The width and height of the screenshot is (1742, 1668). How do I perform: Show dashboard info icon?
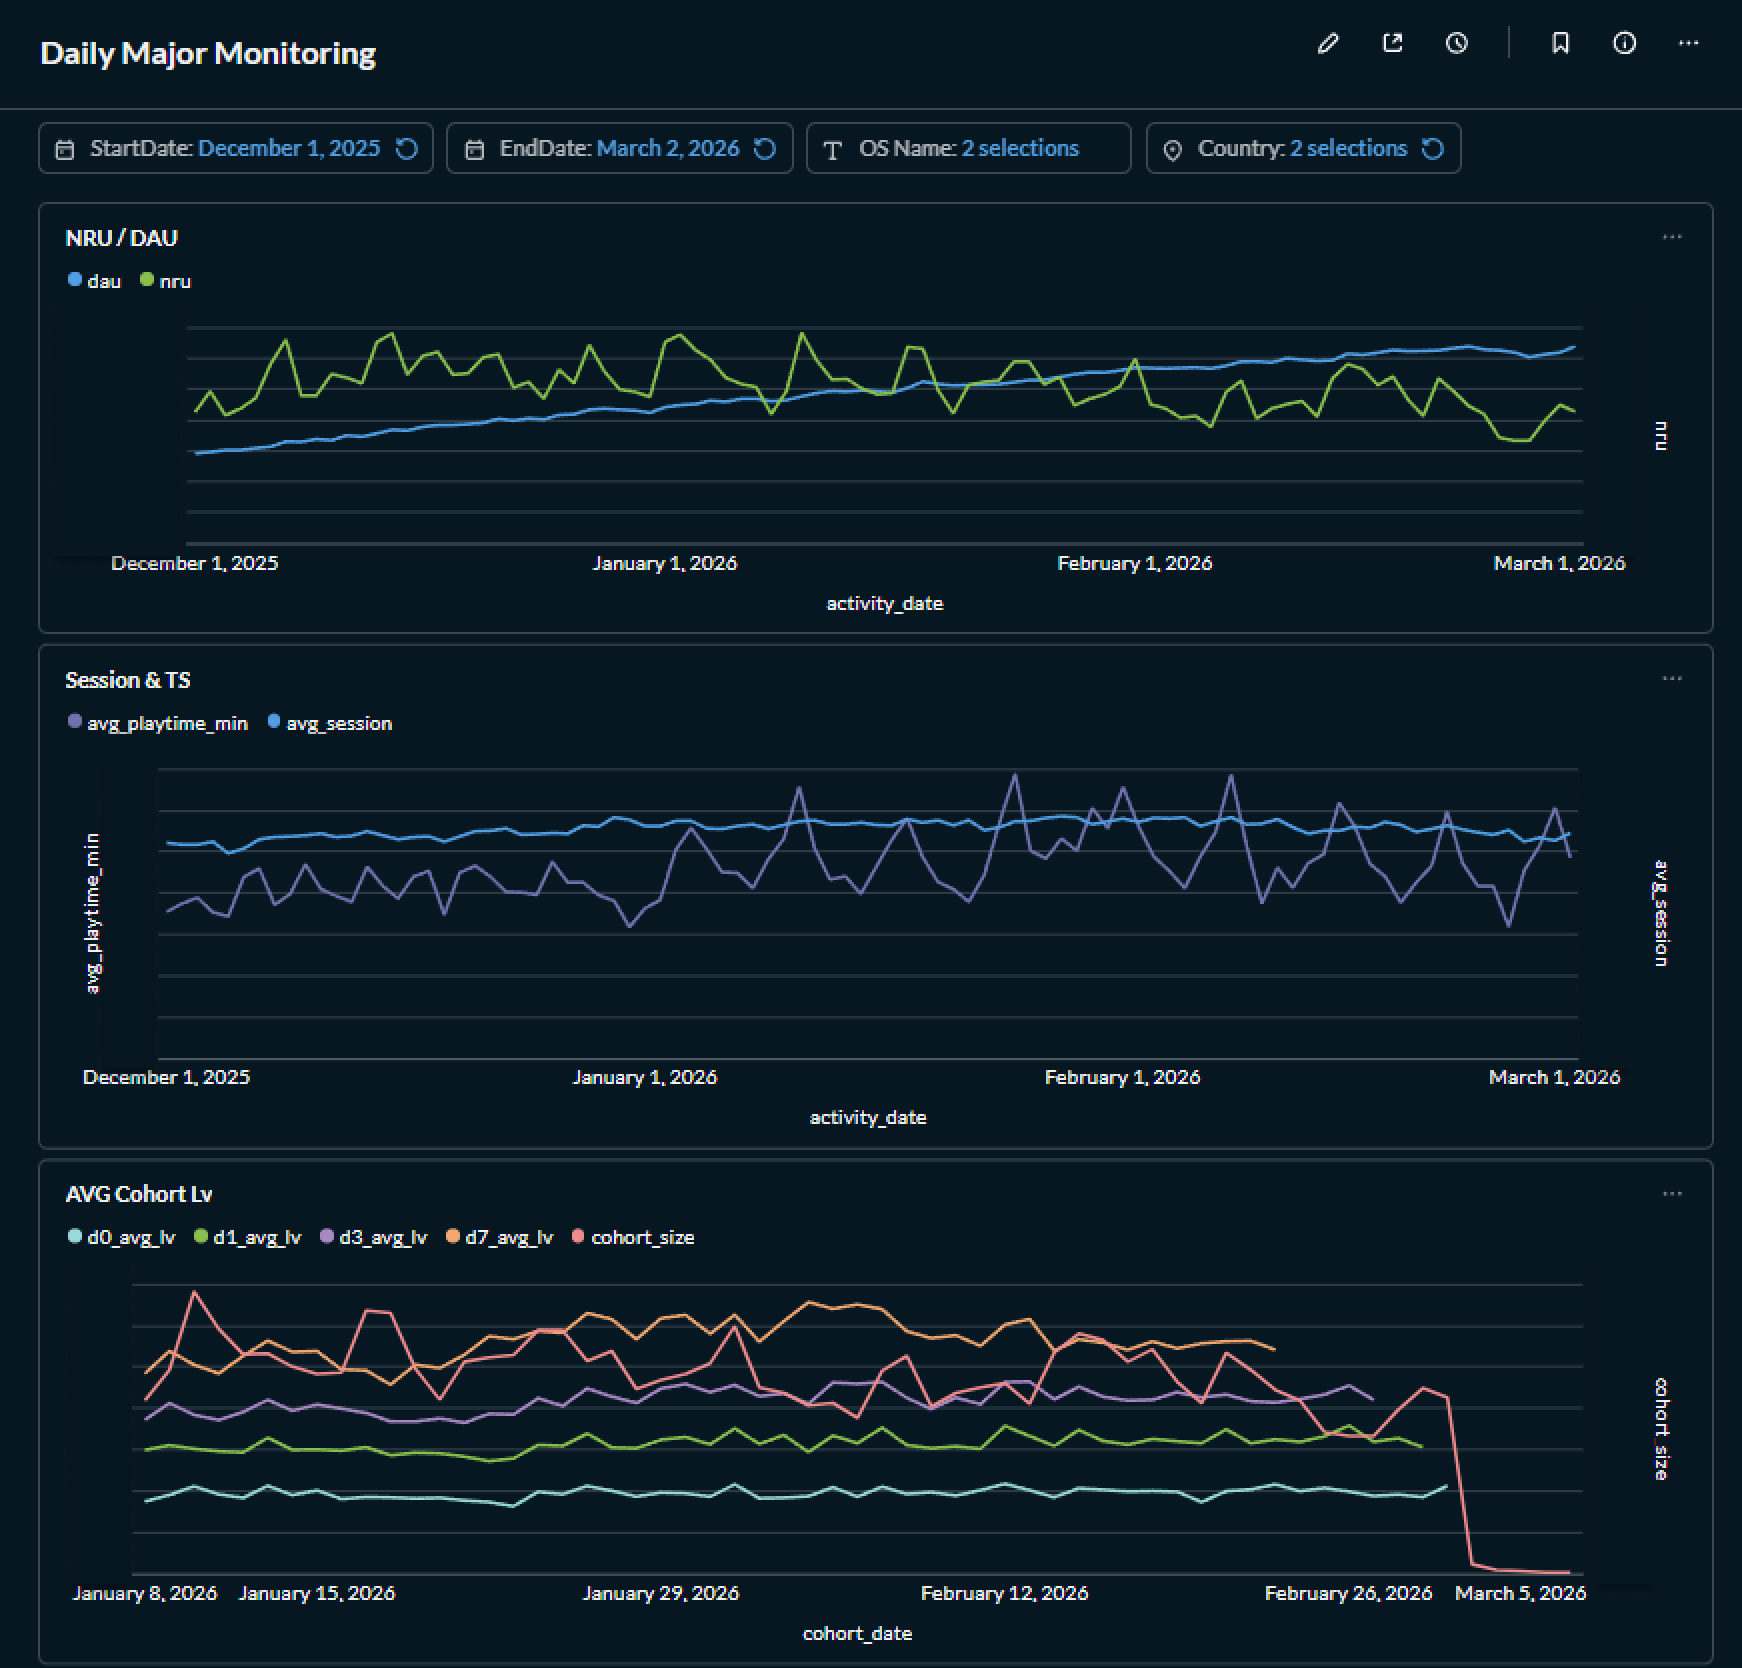[1625, 43]
